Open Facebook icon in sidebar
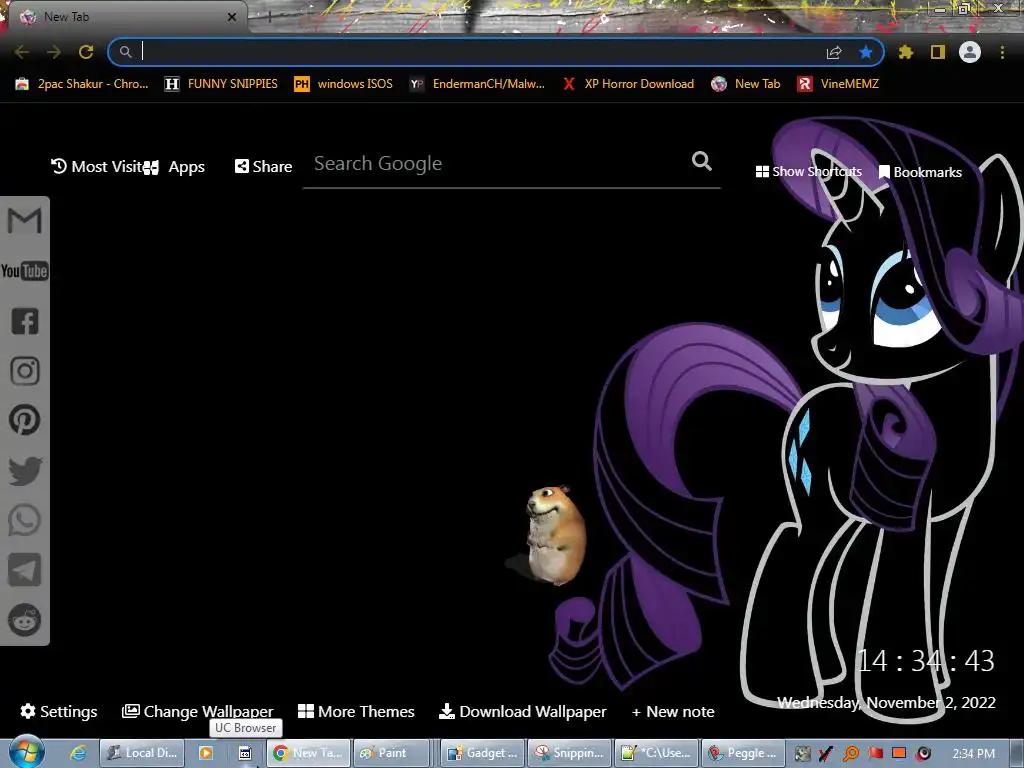Image resolution: width=1024 pixels, height=768 pixels. pyautogui.click(x=25, y=321)
